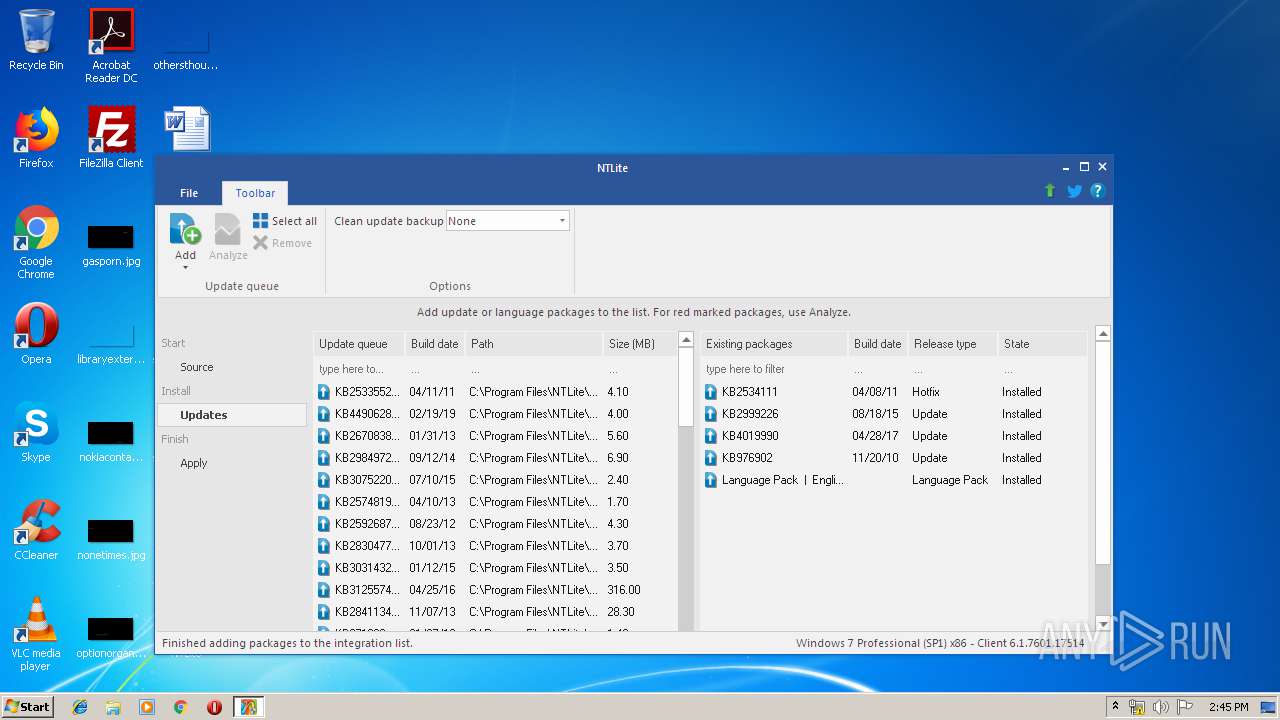Click existing packages scrollbar down arrow
1280x720 pixels.
(x=1103, y=625)
